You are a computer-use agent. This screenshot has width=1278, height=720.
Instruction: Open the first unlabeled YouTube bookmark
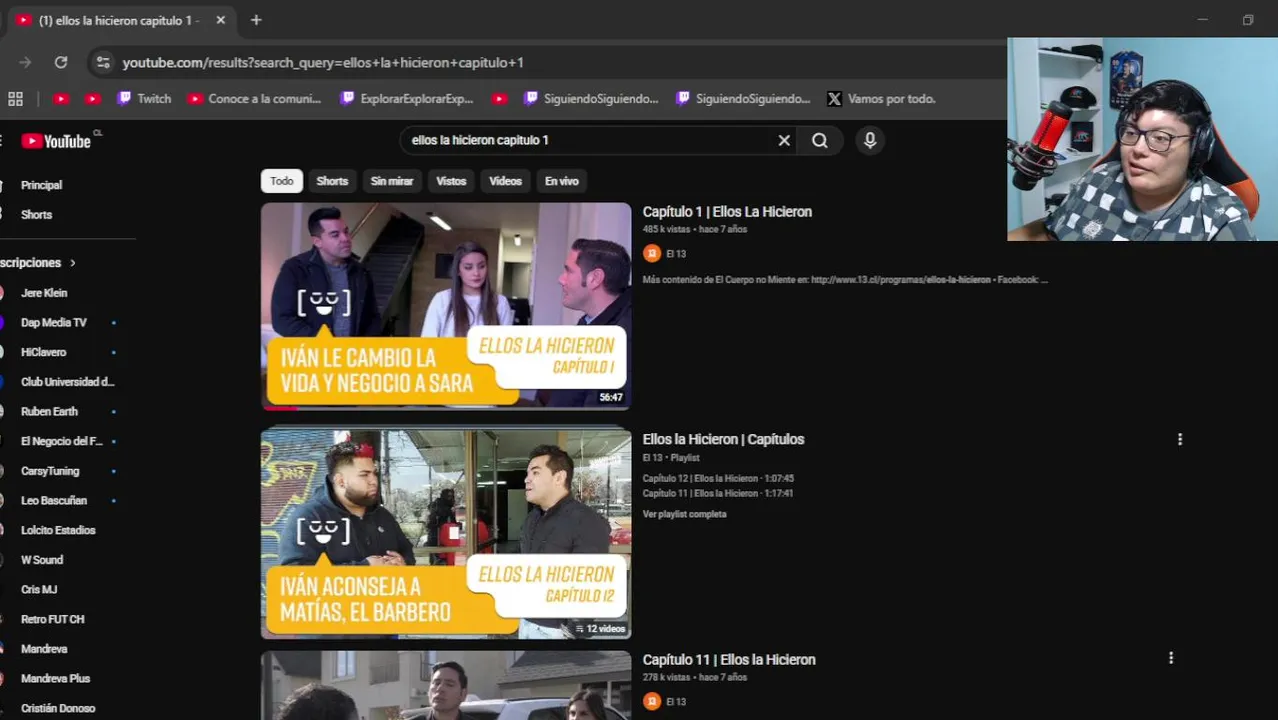click(x=61, y=99)
